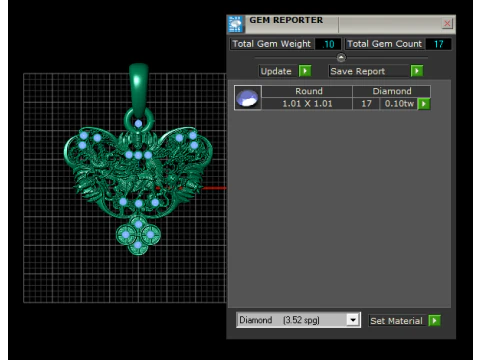This screenshot has width=480, height=360.
Task: Click the Total Gem Weight label
Action: pyautogui.click(x=271, y=44)
